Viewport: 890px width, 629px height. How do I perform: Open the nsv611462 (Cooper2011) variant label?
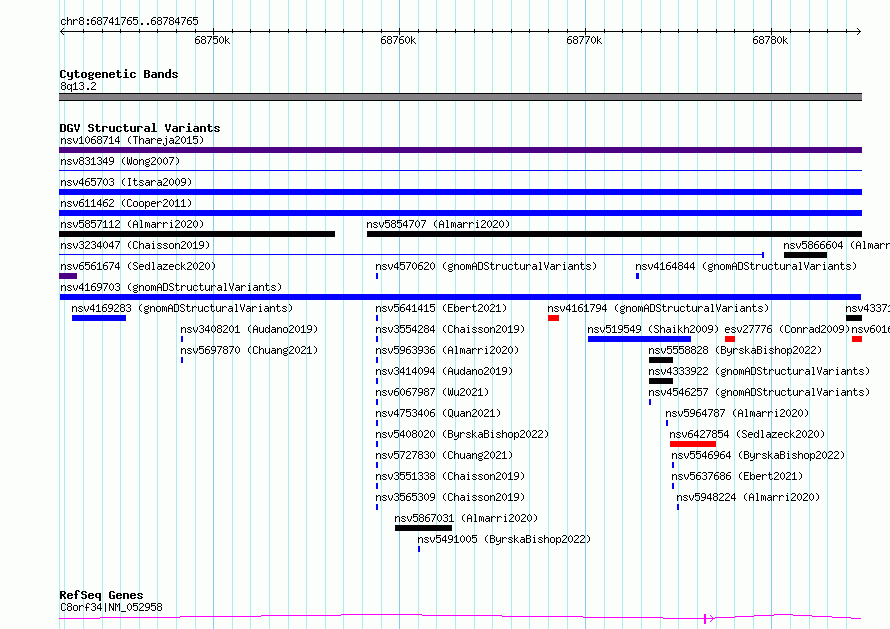point(126,203)
